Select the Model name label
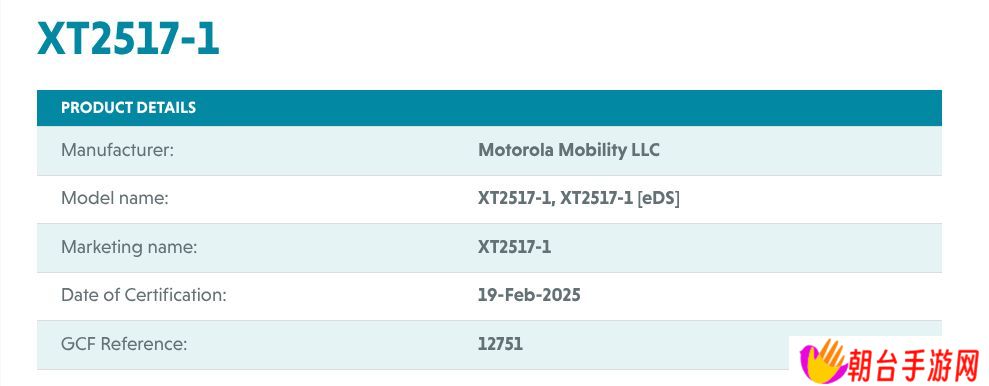Viewport: 989px width, 386px height. pyautogui.click(x=115, y=198)
